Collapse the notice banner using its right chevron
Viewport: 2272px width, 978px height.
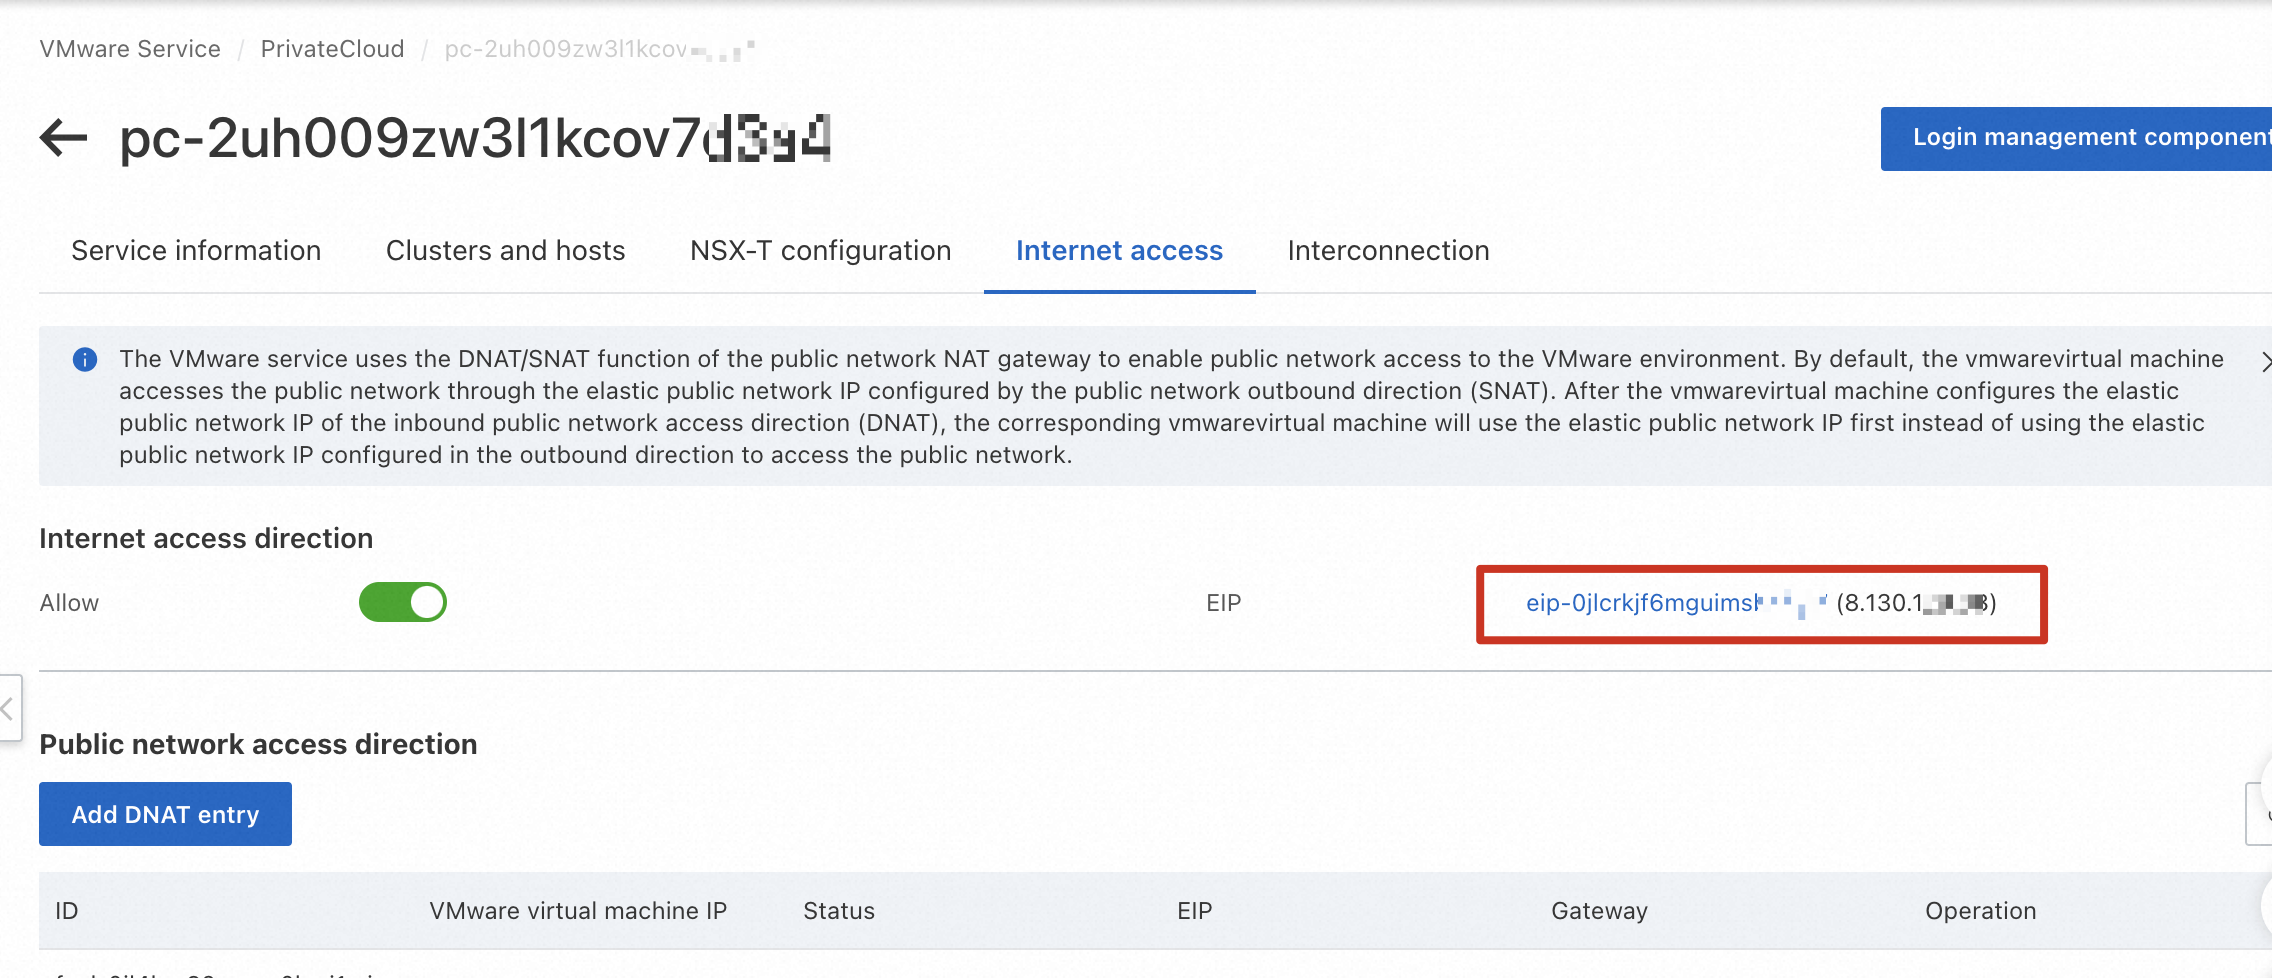[2264, 361]
